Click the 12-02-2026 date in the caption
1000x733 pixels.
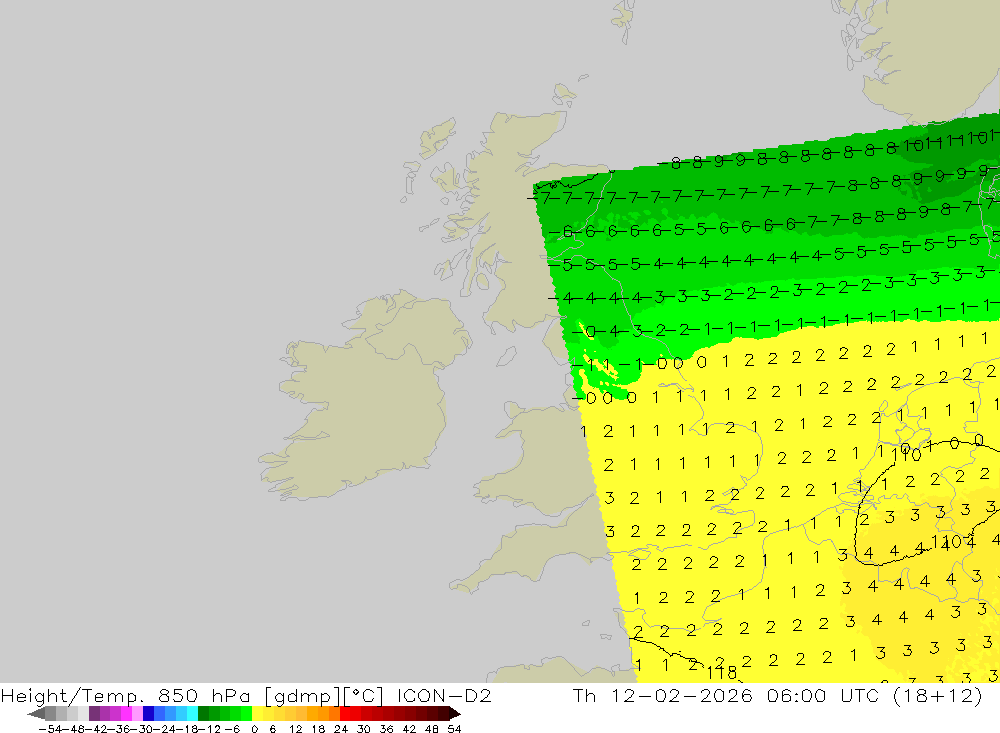click(x=682, y=695)
